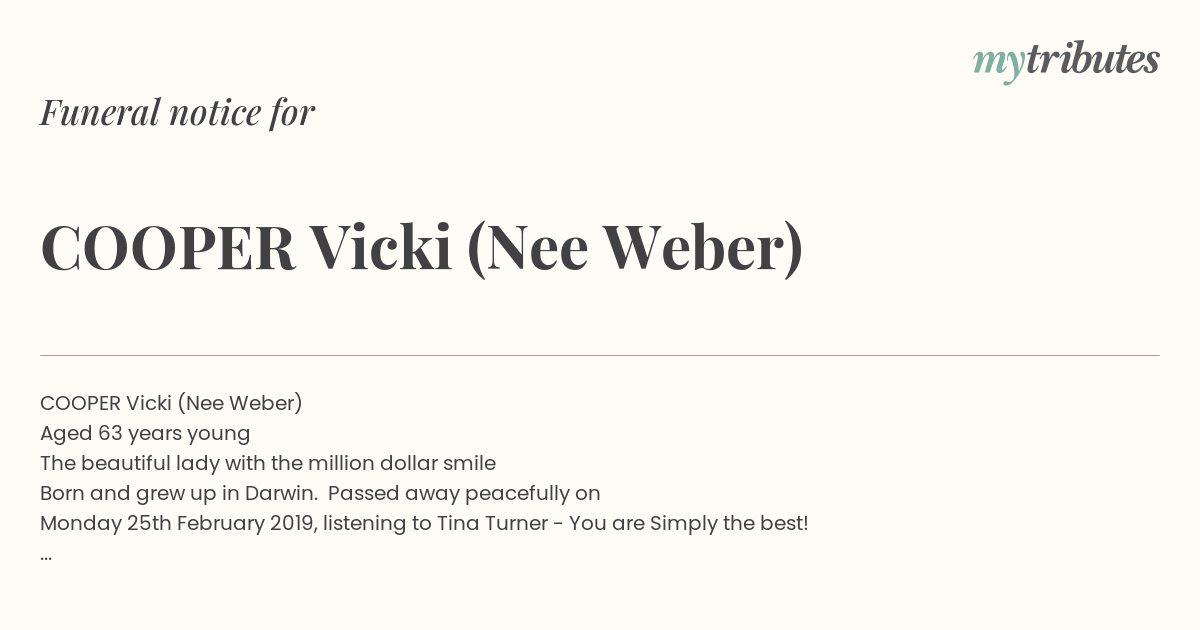
Task: Click the mytributes logo
Action: click(x=1066, y=61)
